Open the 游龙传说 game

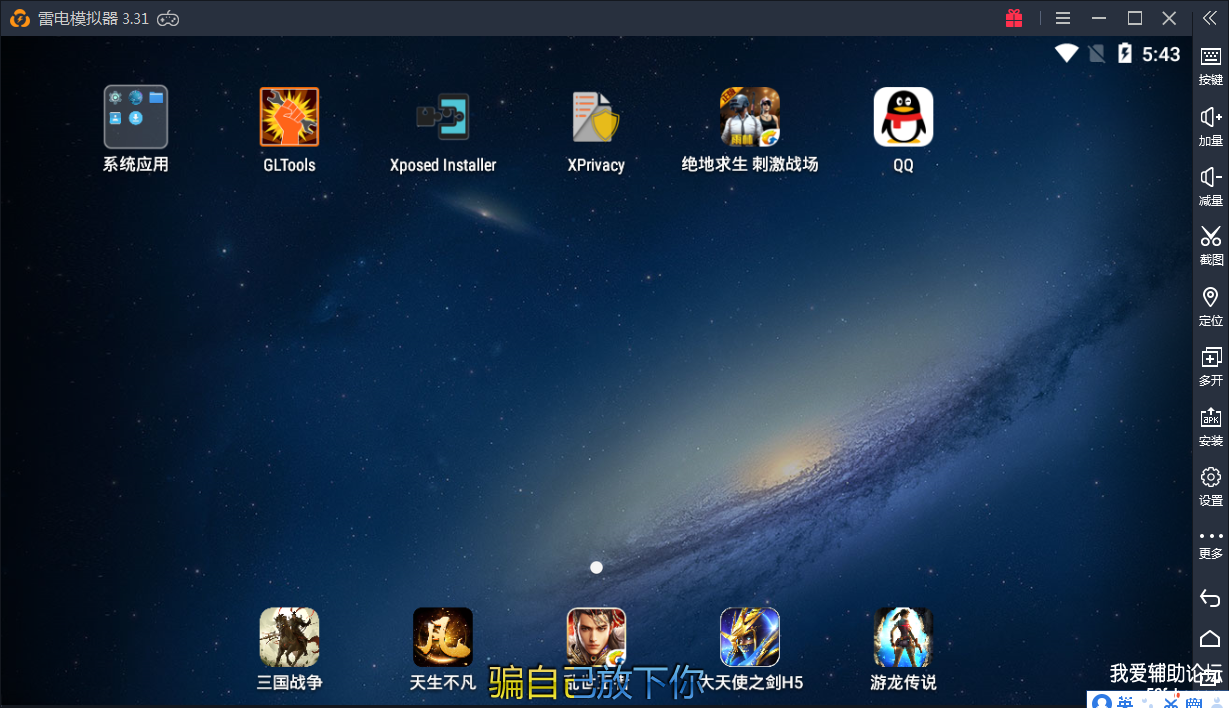click(903, 637)
